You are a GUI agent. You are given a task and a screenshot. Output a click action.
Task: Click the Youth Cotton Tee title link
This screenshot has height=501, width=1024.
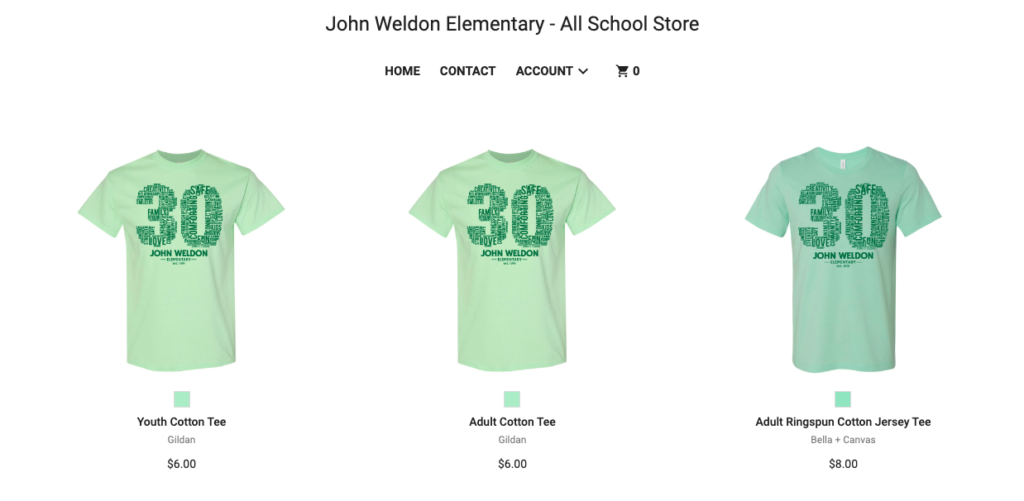coord(182,422)
